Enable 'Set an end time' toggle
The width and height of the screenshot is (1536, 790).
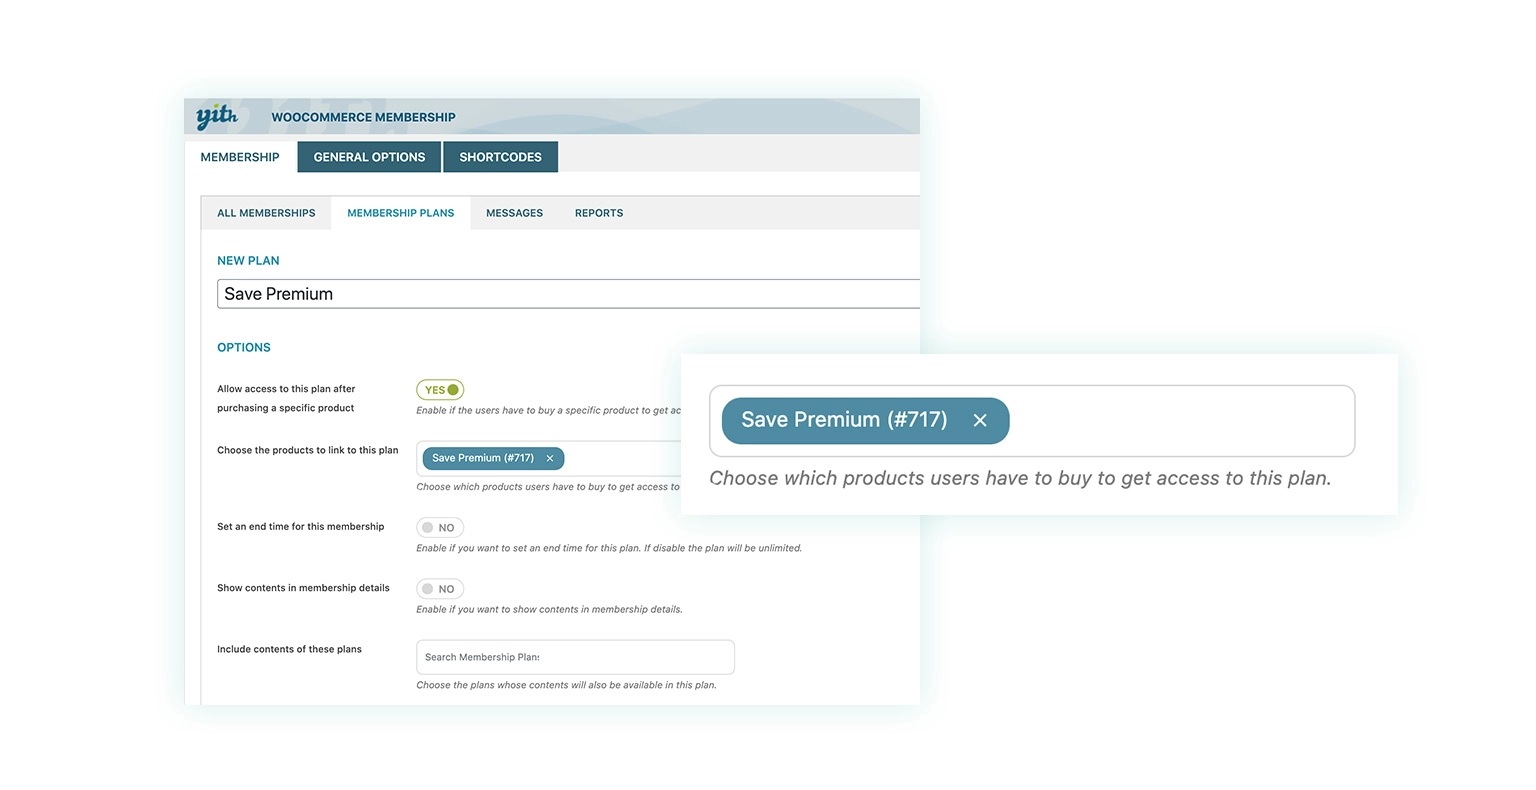440,528
